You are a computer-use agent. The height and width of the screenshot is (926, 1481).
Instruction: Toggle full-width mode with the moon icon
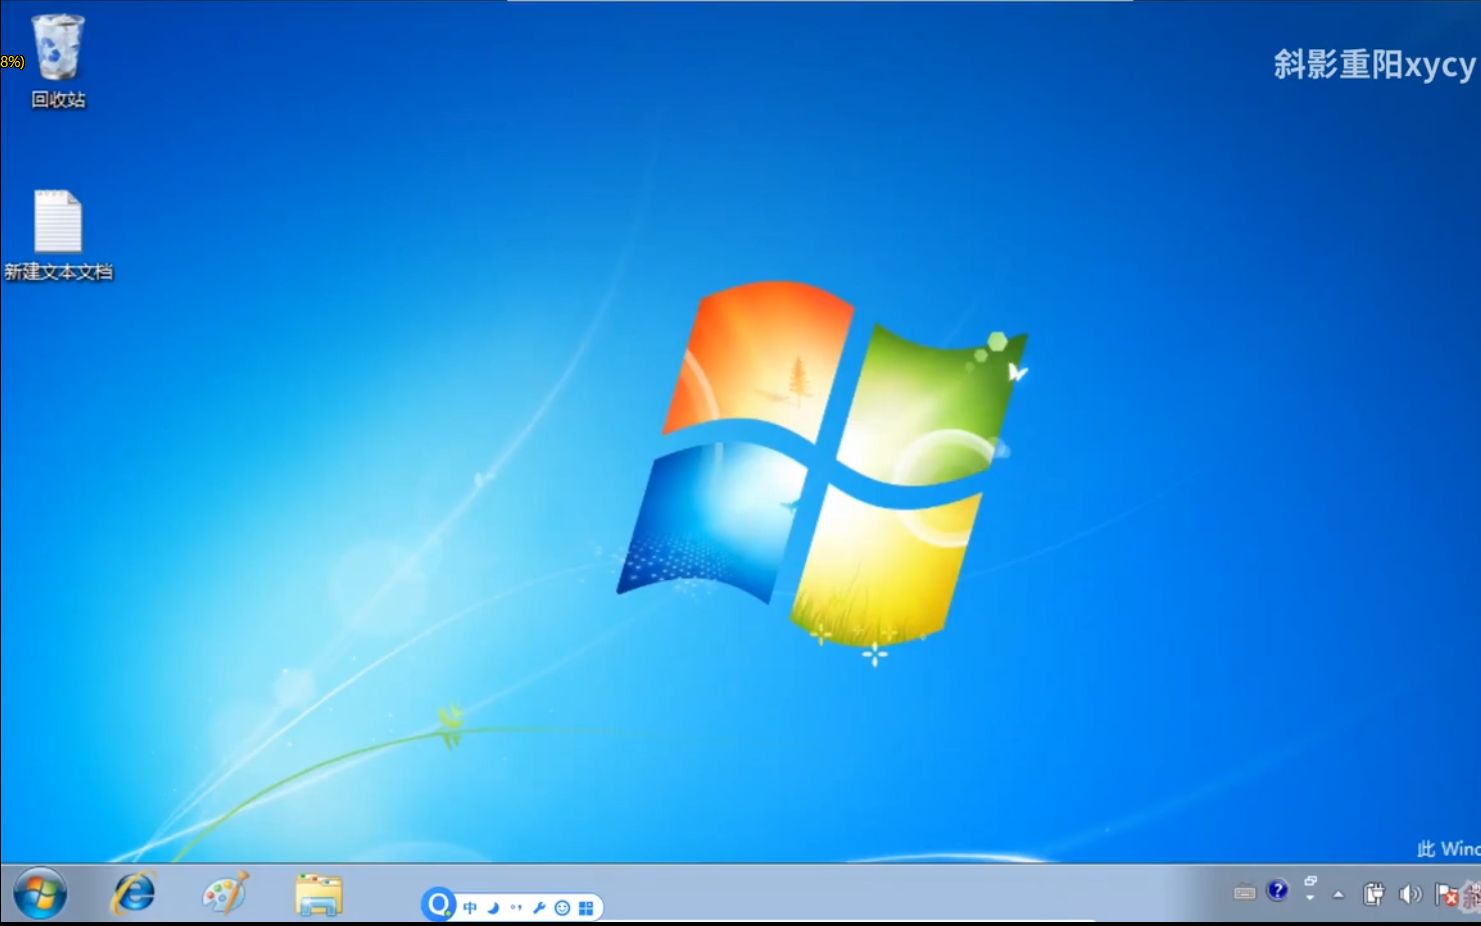(494, 907)
